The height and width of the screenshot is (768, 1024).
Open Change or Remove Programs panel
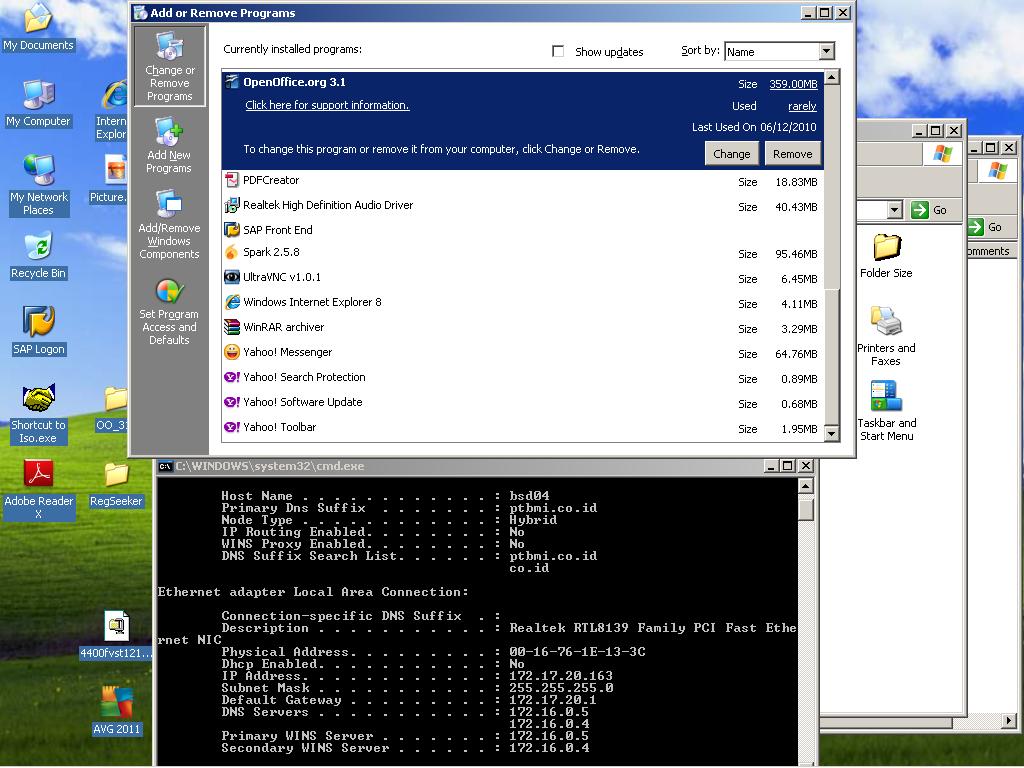tap(169, 66)
